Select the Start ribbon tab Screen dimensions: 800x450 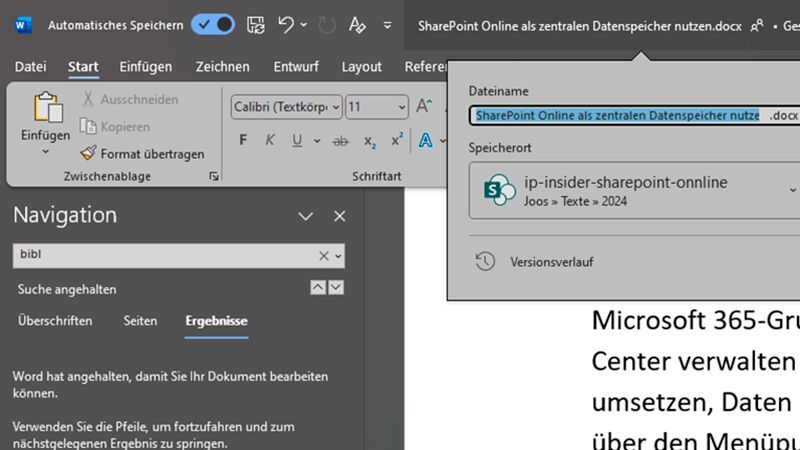(83, 67)
